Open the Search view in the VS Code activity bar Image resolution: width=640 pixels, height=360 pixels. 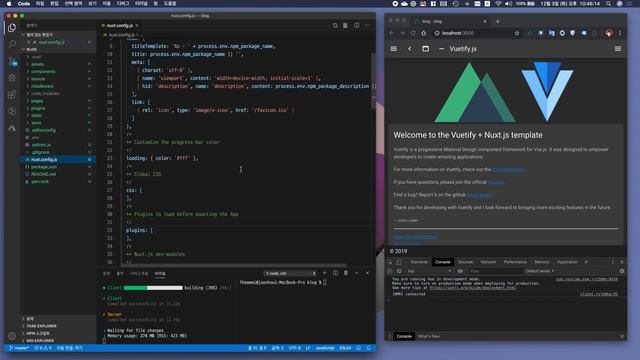12,44
